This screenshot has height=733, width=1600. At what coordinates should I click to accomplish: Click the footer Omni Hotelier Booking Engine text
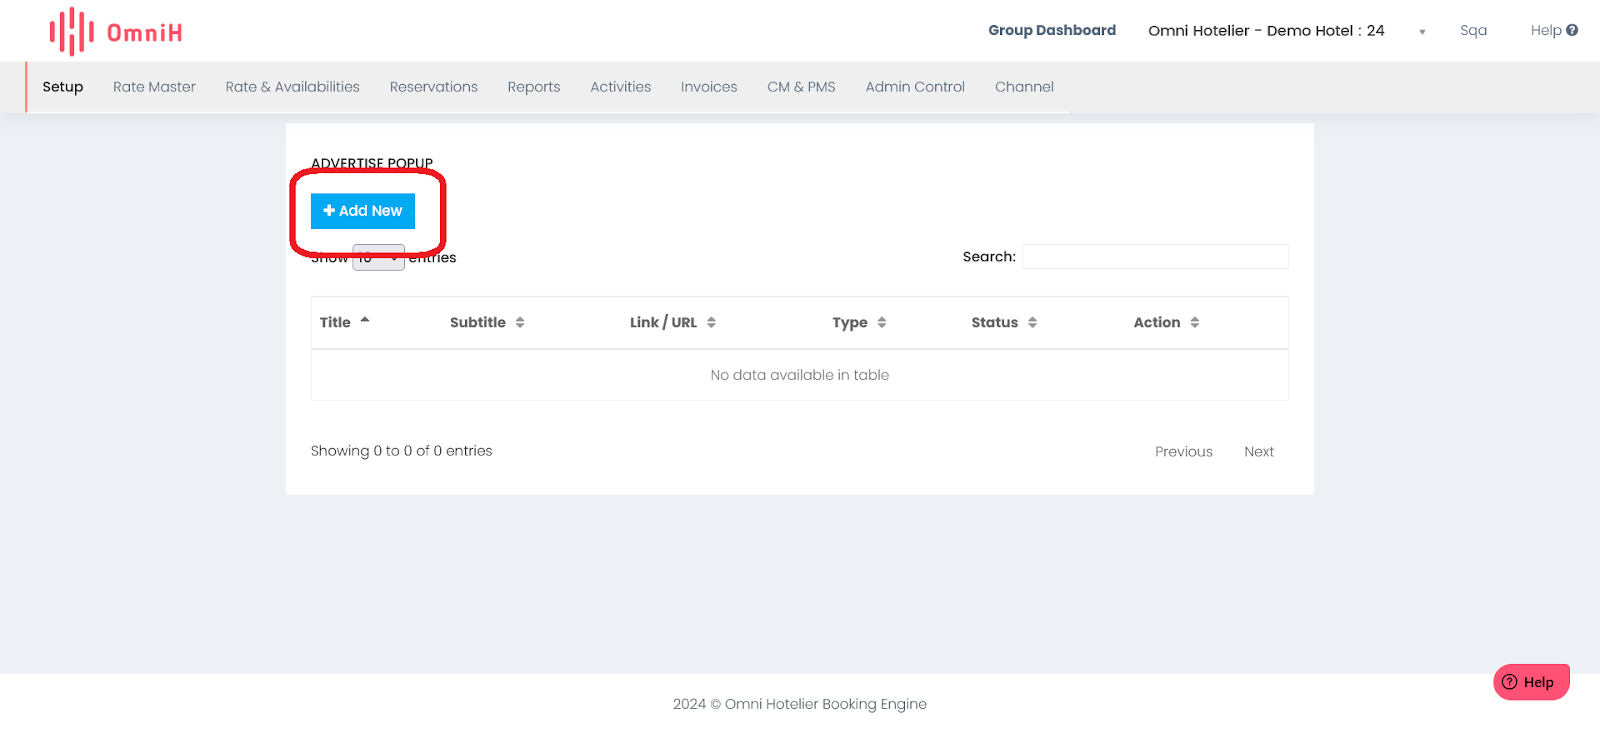[x=799, y=704]
